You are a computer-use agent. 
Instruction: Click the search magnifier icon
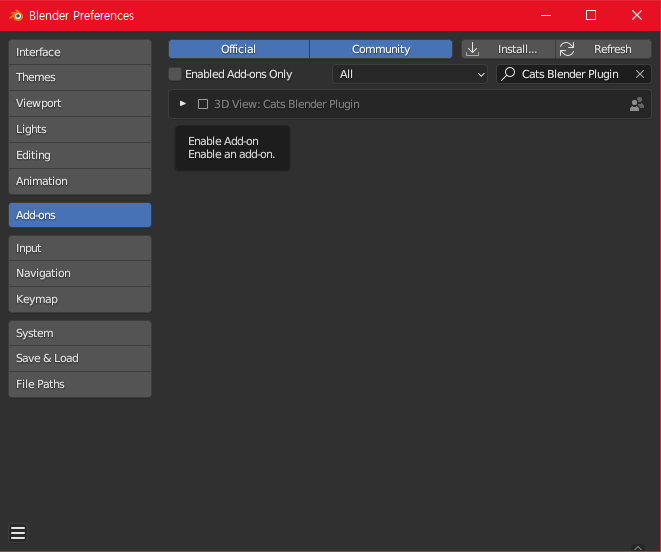508,74
